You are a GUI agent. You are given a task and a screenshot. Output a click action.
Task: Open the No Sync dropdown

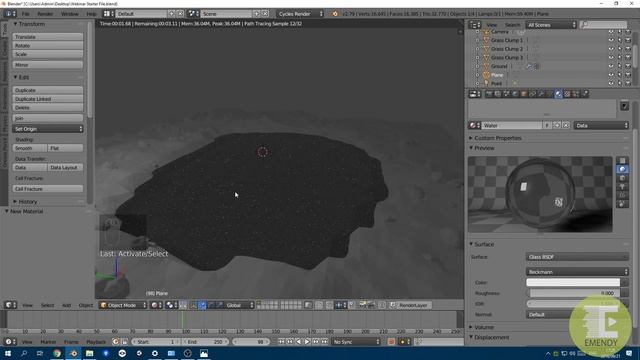click(x=356, y=342)
